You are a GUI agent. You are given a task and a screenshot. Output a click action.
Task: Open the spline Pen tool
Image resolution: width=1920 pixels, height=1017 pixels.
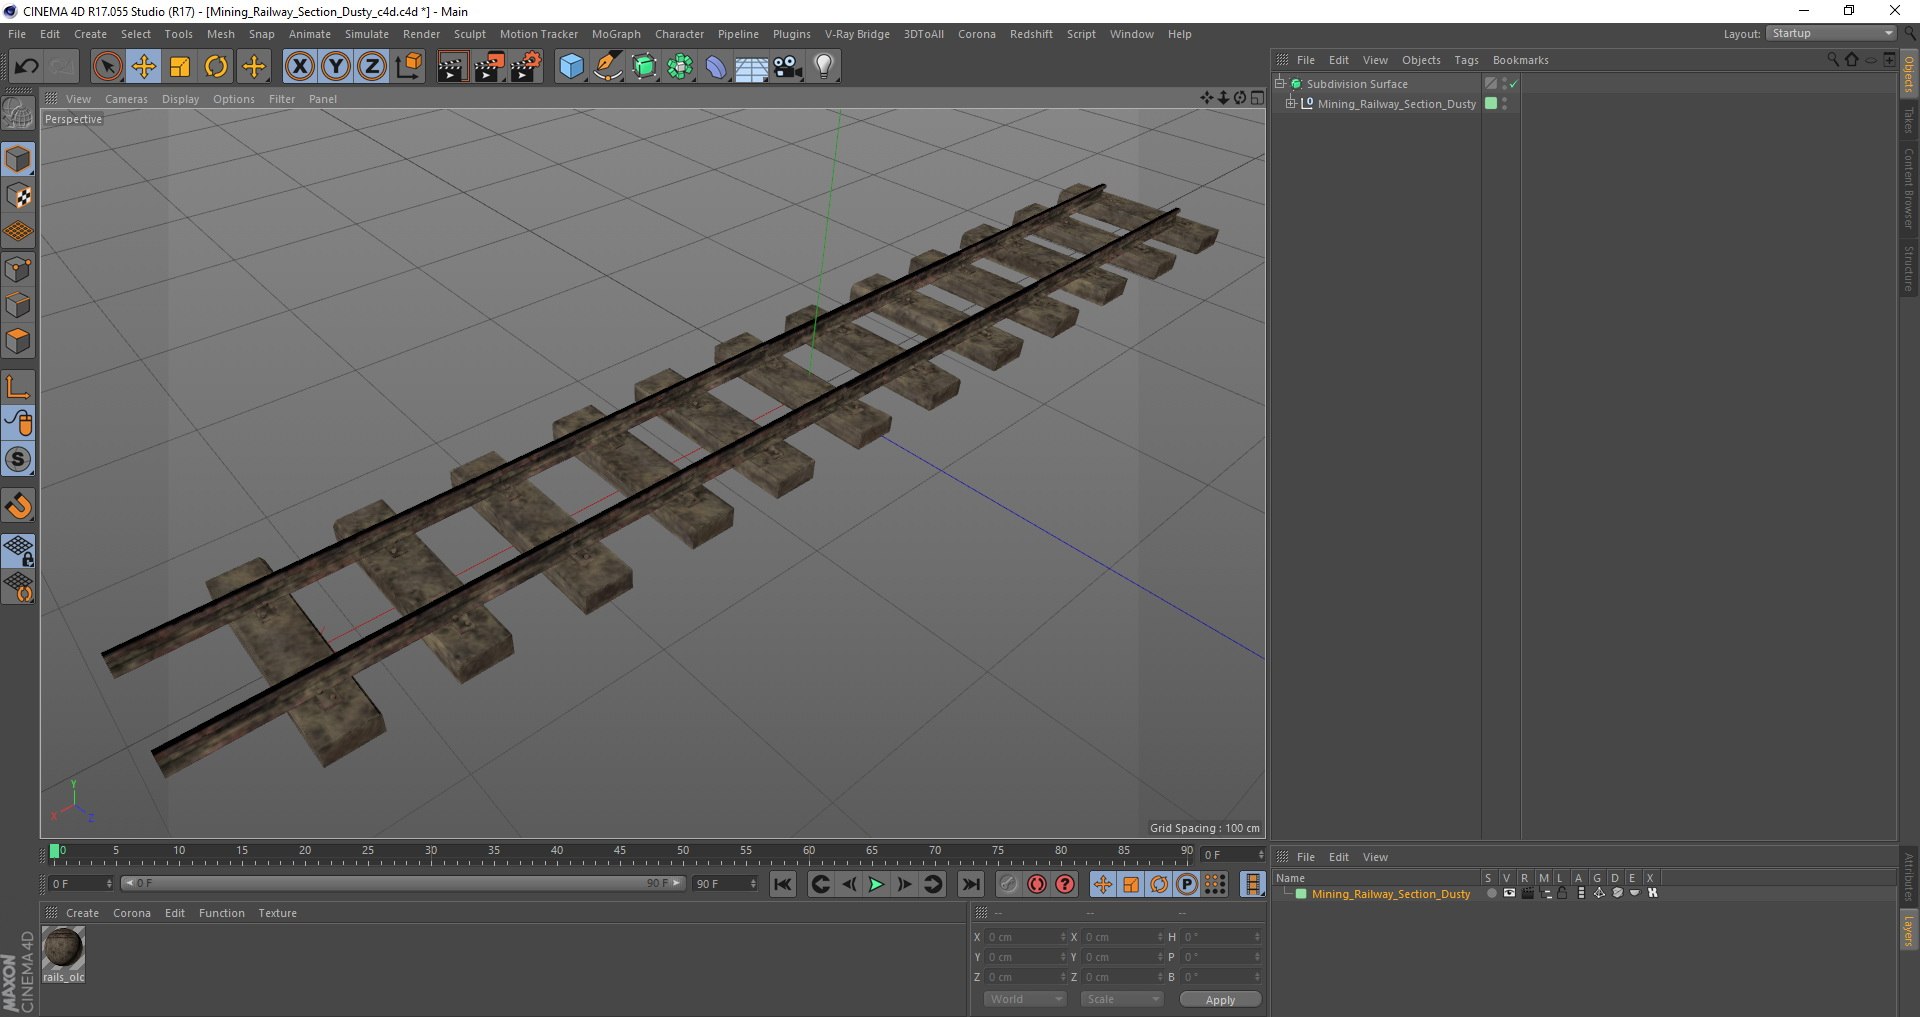point(607,67)
